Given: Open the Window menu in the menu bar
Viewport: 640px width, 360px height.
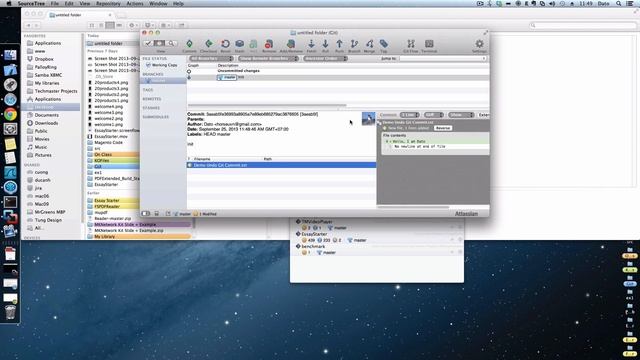Looking at the screenshot, I should [158, 4].
